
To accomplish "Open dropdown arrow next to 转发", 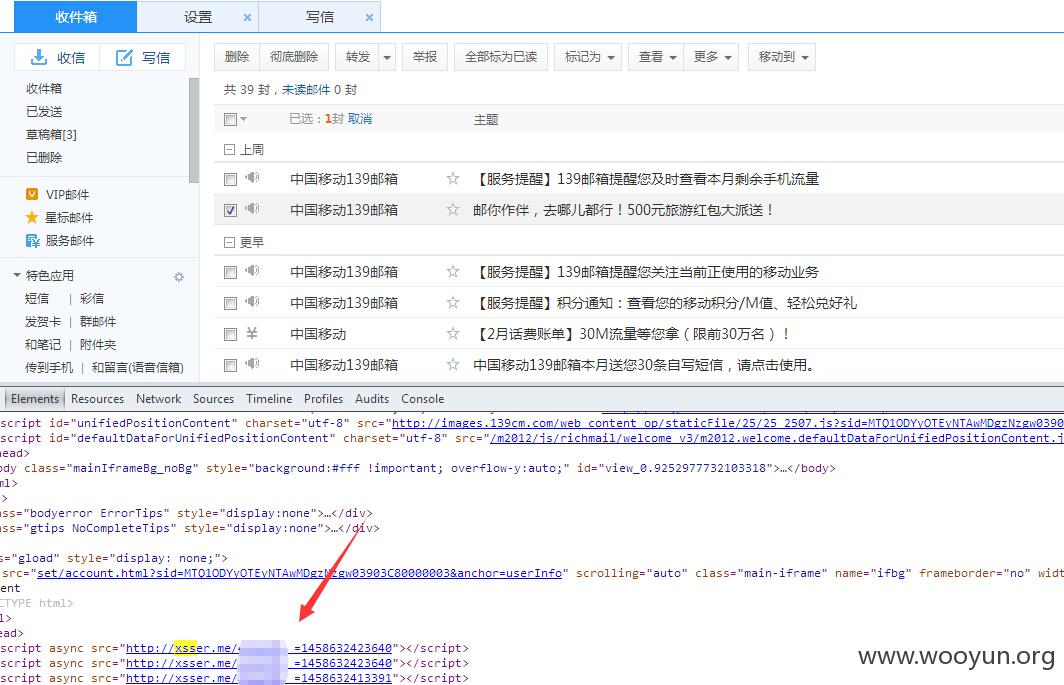I will point(387,57).
